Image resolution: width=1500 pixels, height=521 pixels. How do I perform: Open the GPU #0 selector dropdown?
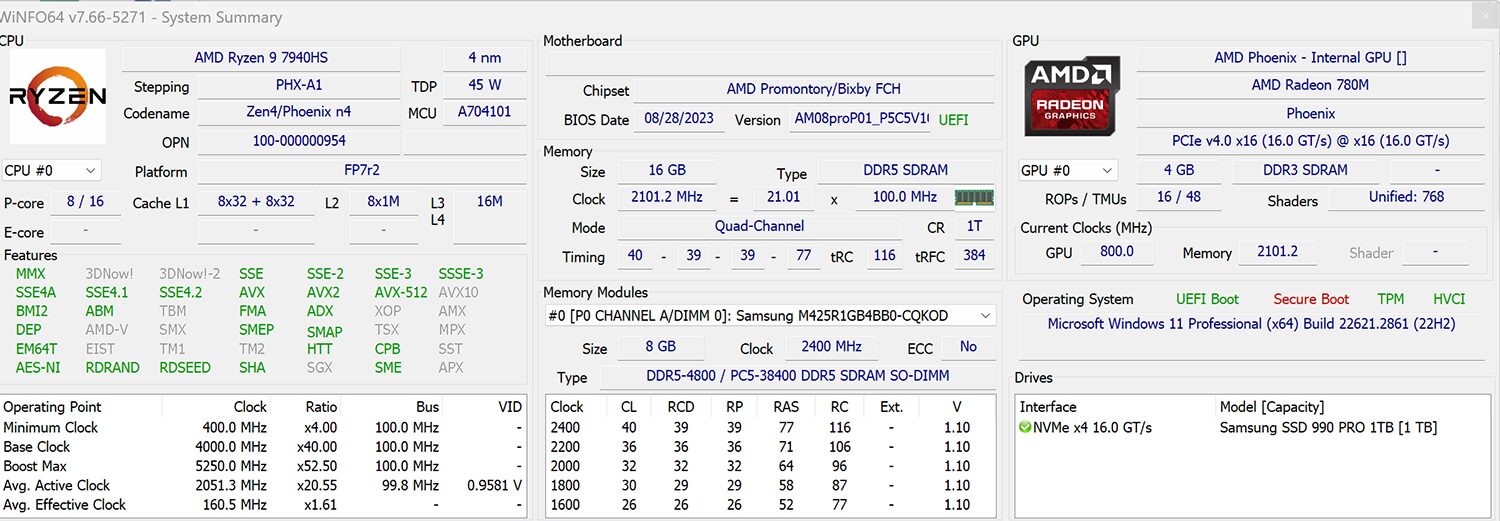tap(1066, 170)
